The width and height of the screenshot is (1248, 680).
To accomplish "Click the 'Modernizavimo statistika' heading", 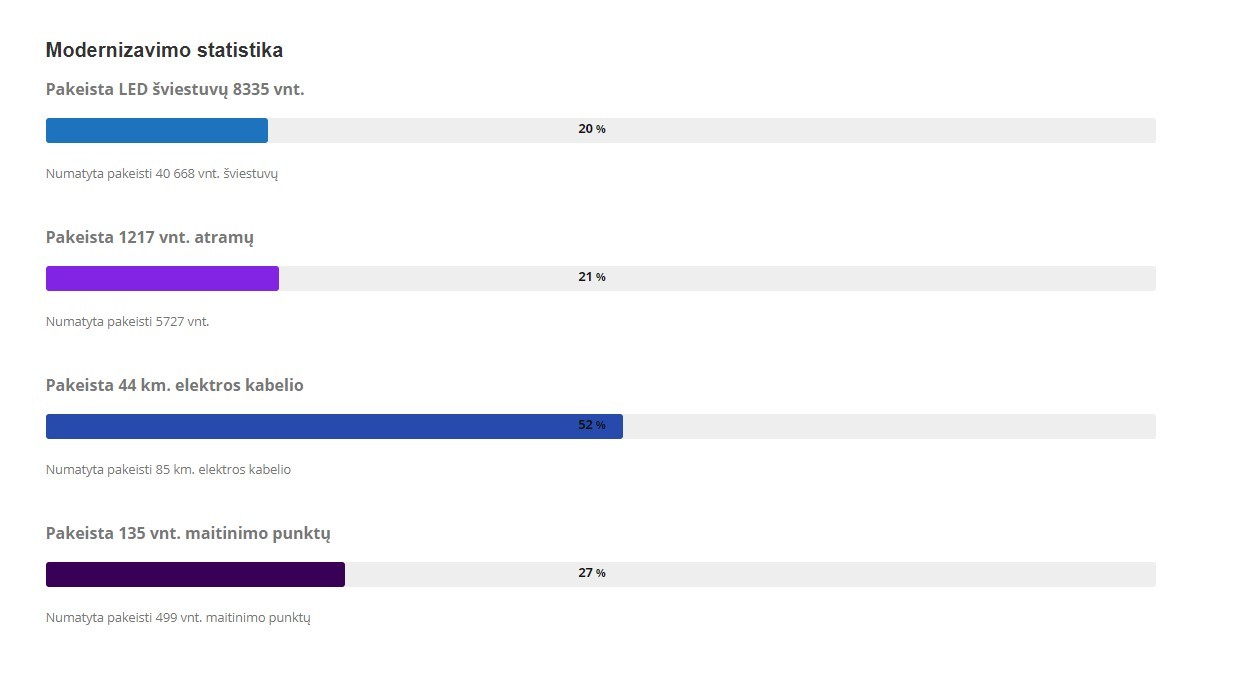I will click(x=164, y=50).
